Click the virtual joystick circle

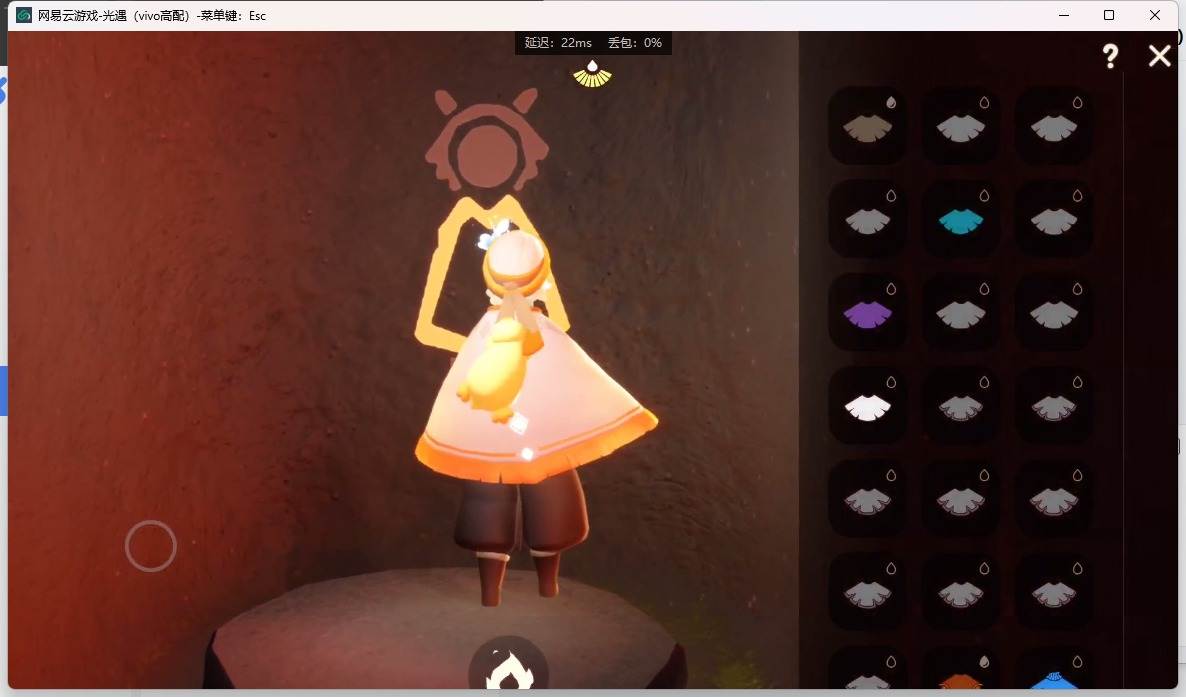tap(151, 546)
